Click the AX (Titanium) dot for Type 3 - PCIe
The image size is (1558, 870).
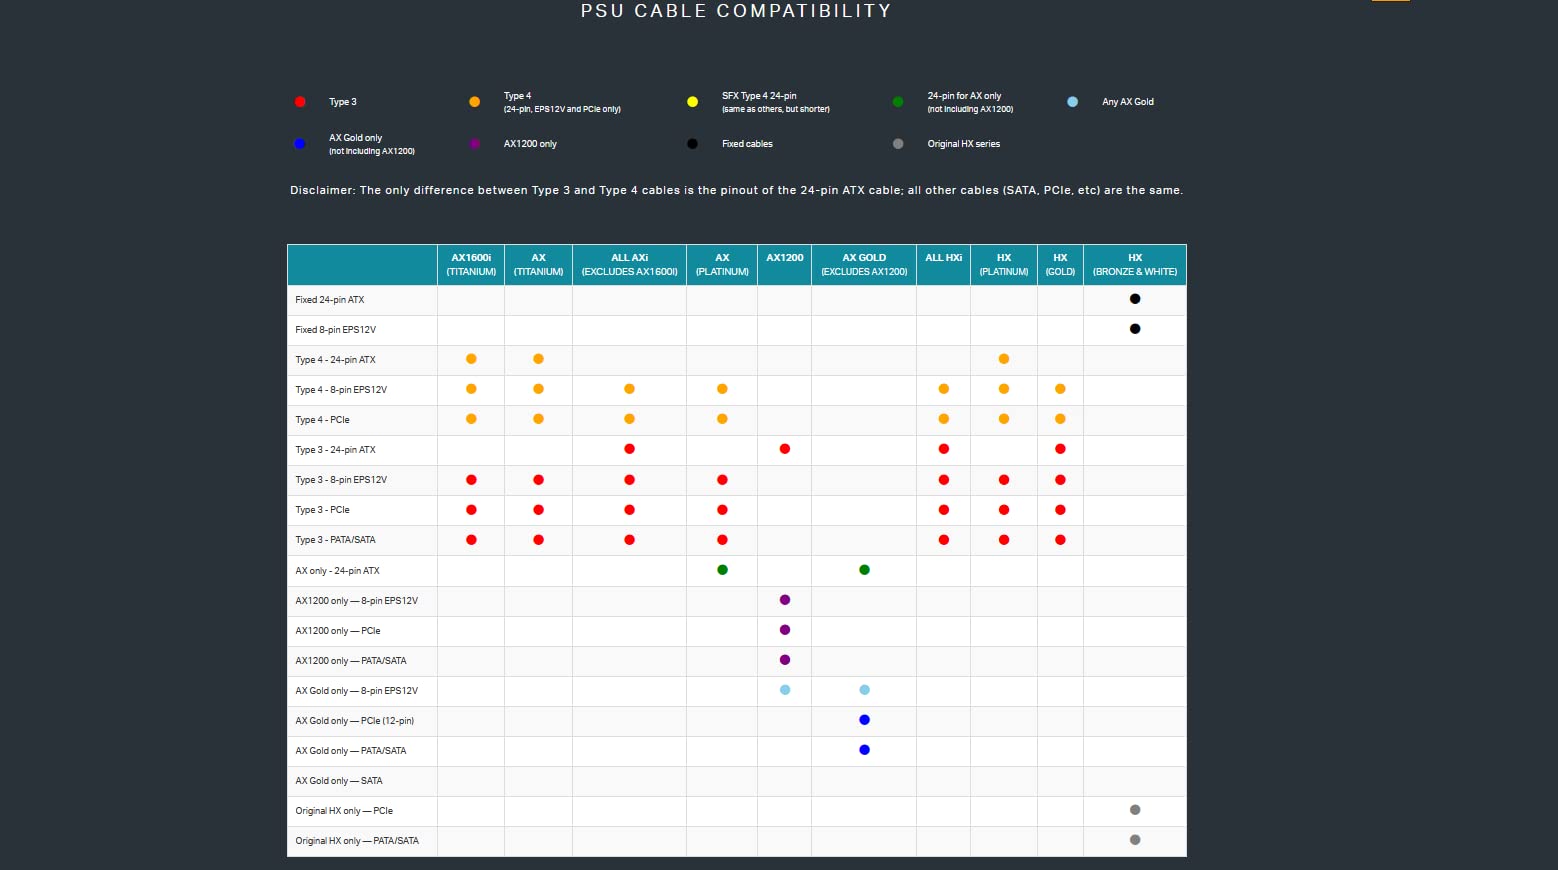(538, 510)
